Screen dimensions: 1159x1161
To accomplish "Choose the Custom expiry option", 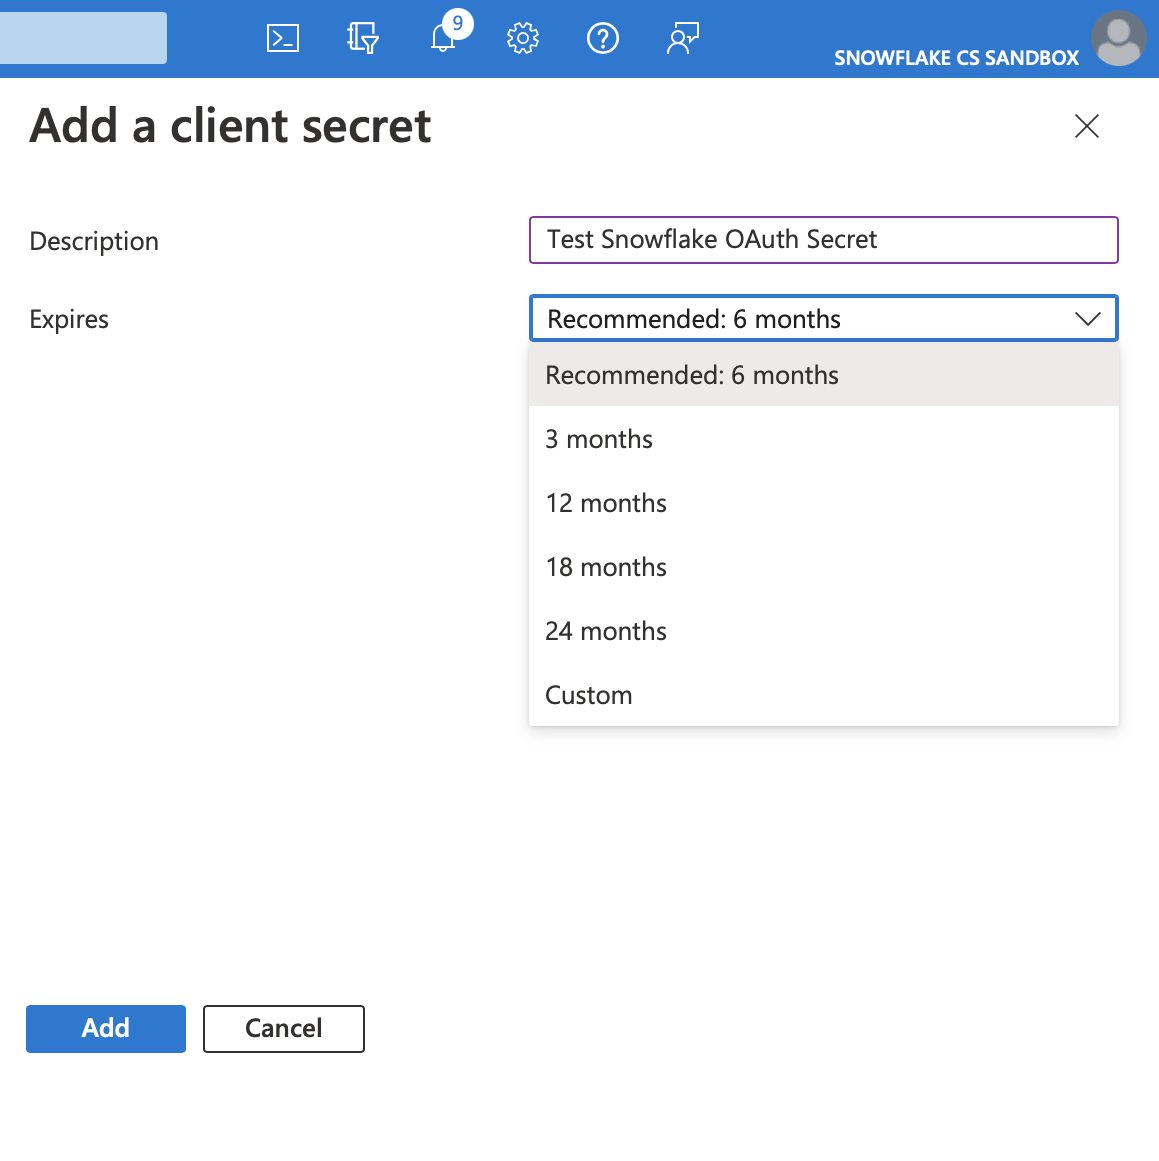I will click(x=824, y=695).
